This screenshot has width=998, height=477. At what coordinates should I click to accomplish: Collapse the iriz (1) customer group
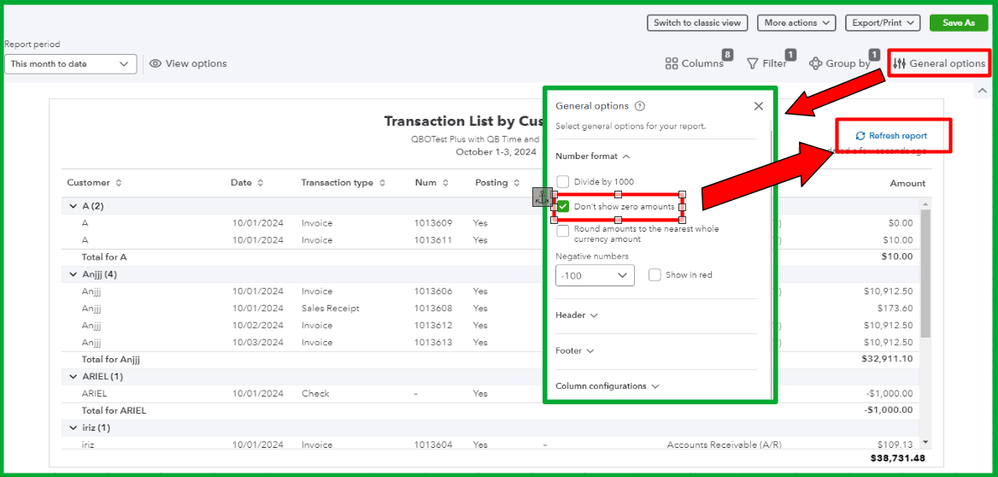click(x=73, y=428)
